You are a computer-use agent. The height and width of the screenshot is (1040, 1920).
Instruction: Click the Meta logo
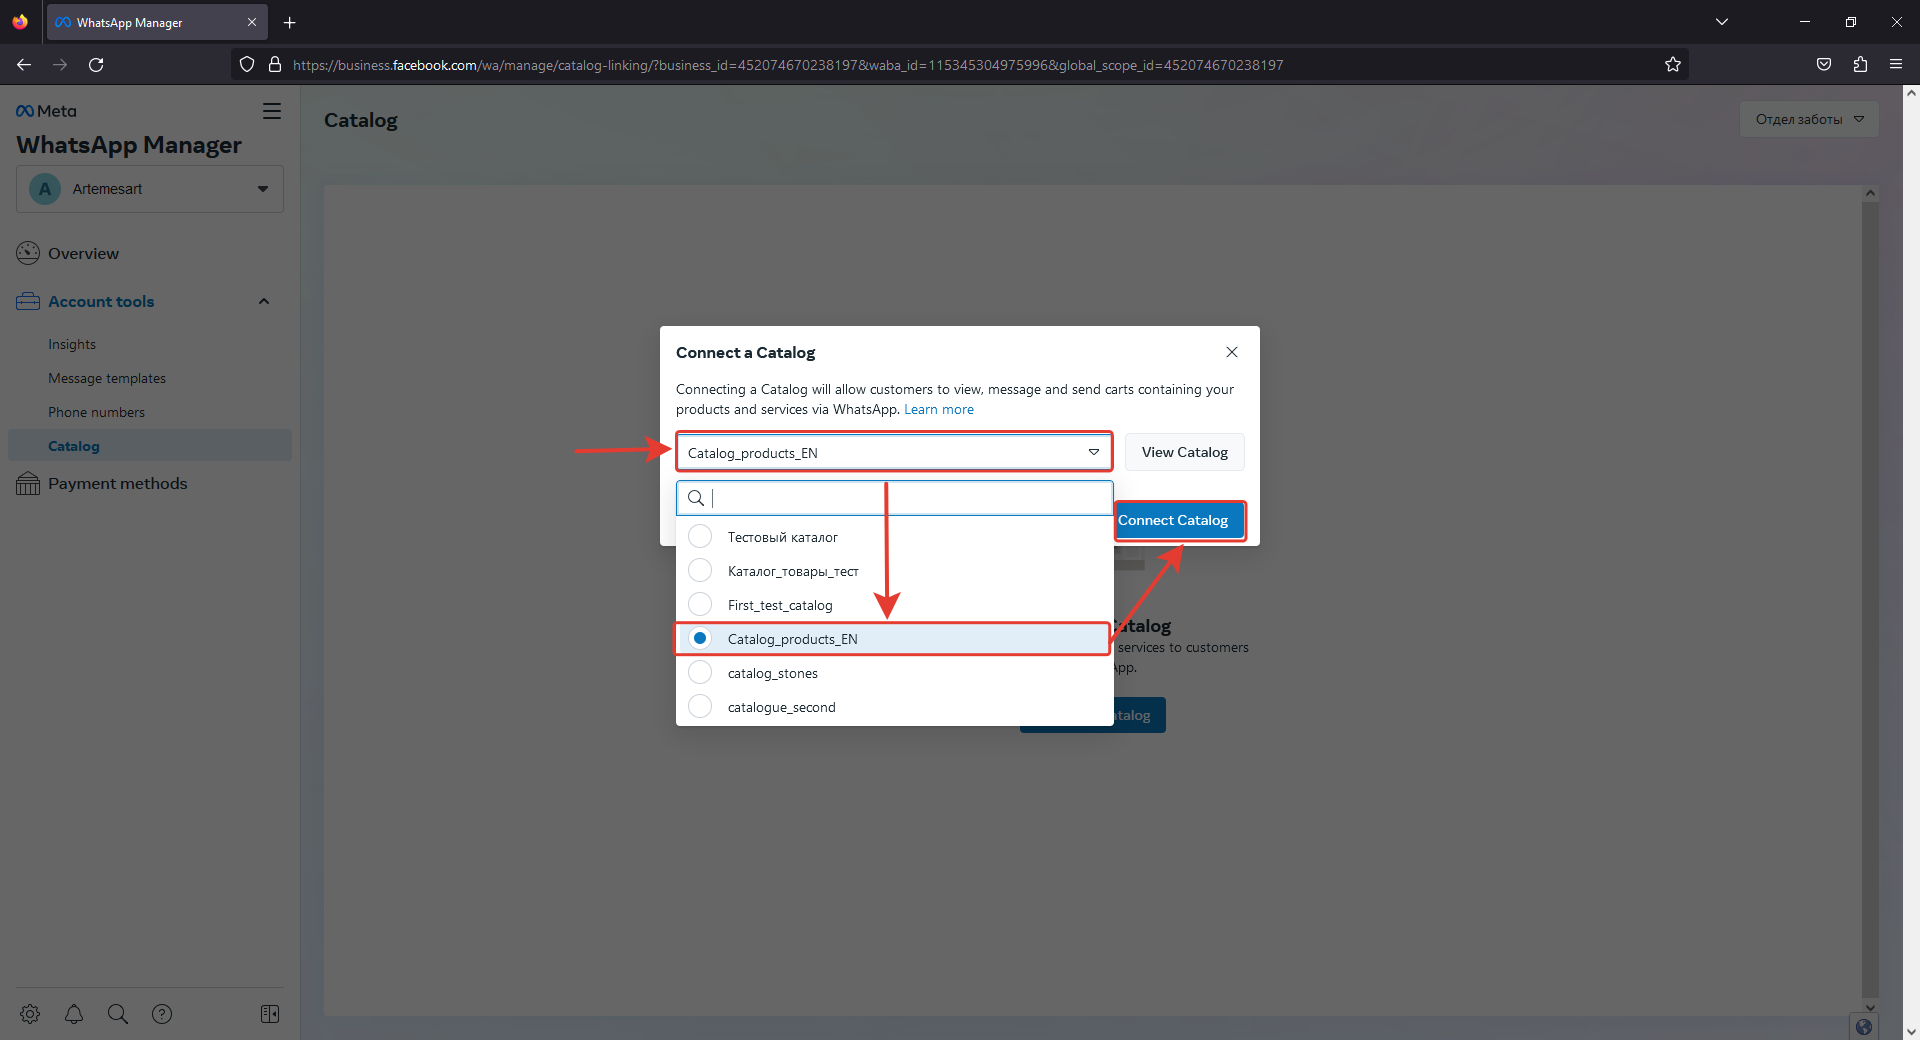(46, 111)
